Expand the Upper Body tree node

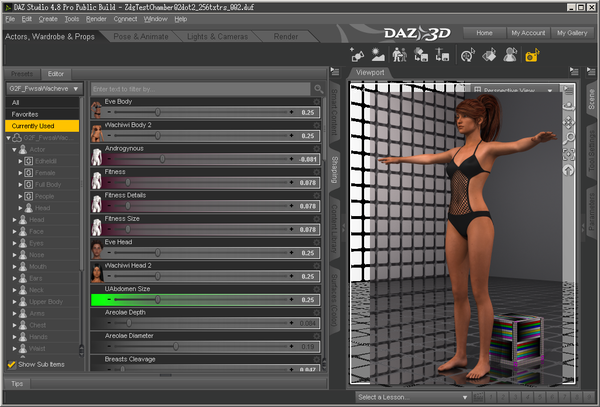(15, 302)
